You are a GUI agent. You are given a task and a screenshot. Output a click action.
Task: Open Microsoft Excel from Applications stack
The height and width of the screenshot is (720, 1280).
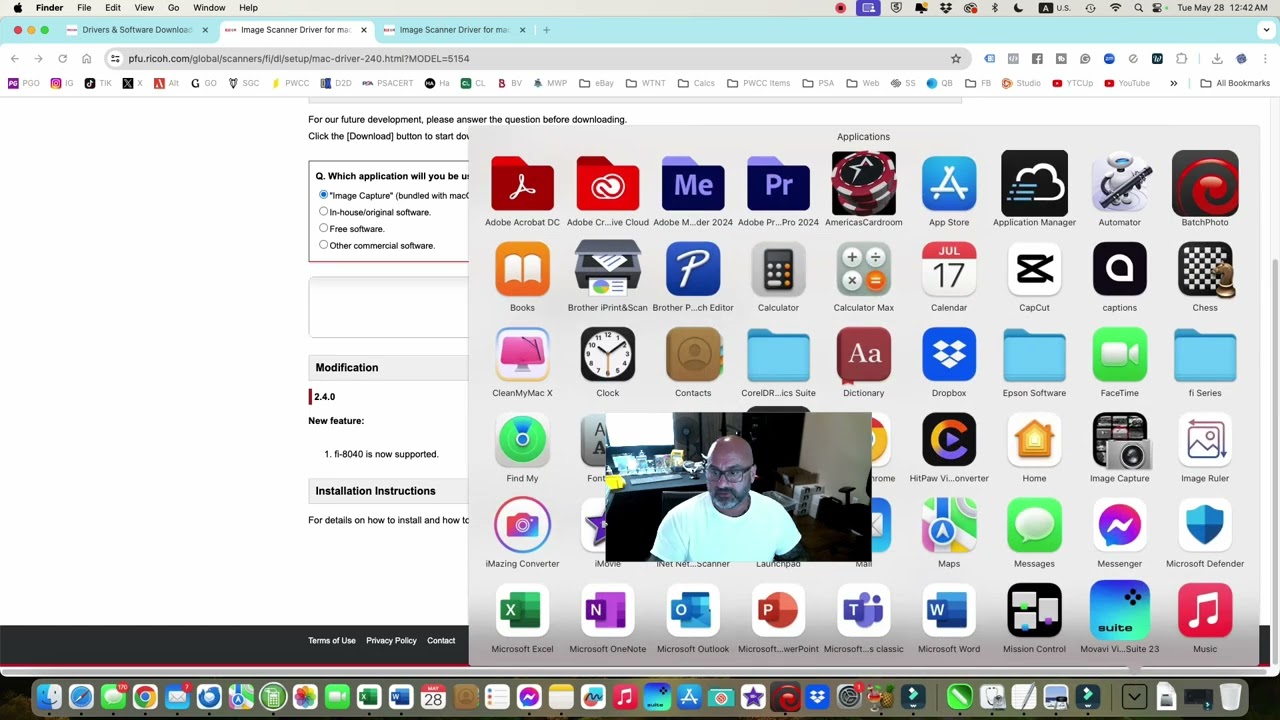point(522,611)
